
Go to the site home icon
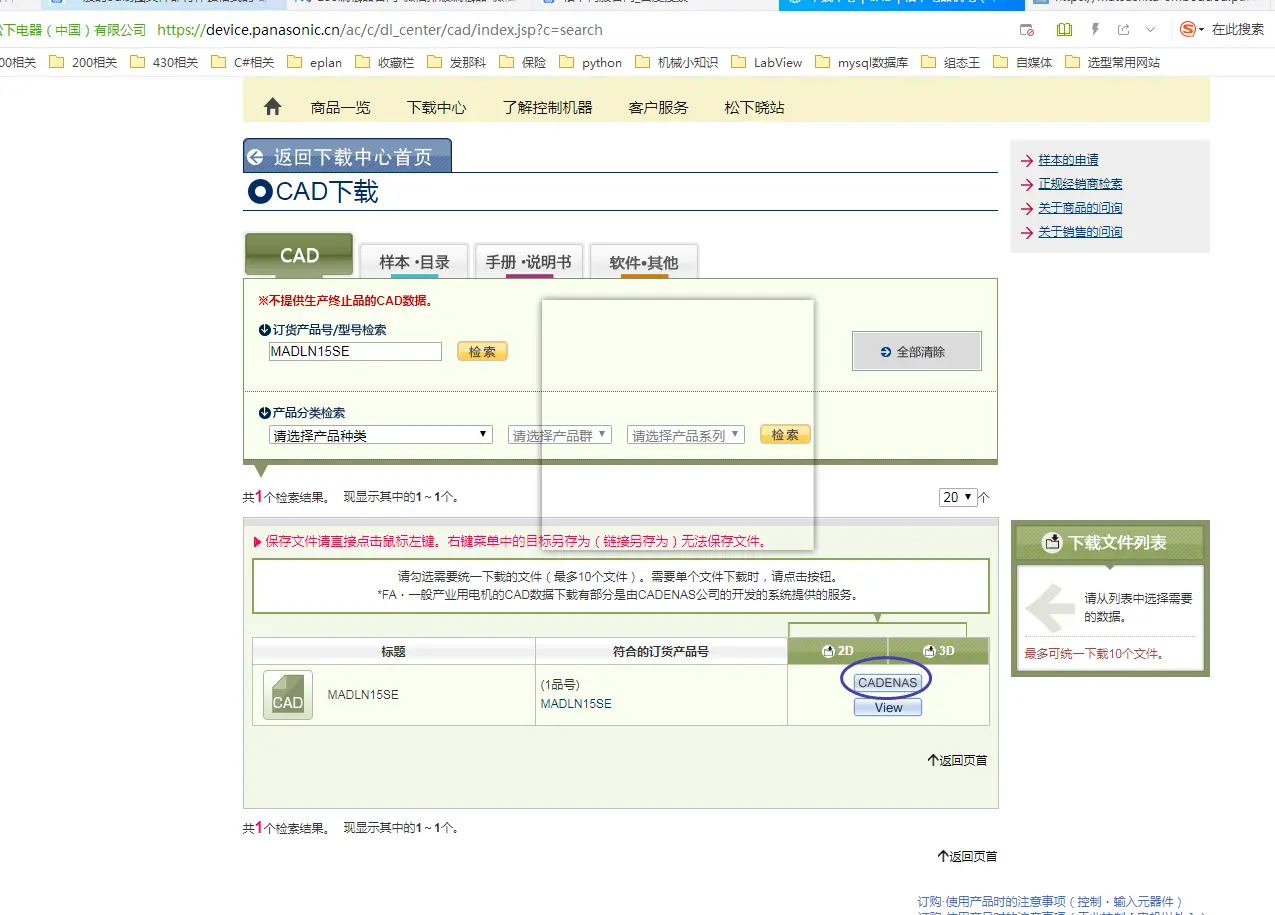(x=272, y=107)
